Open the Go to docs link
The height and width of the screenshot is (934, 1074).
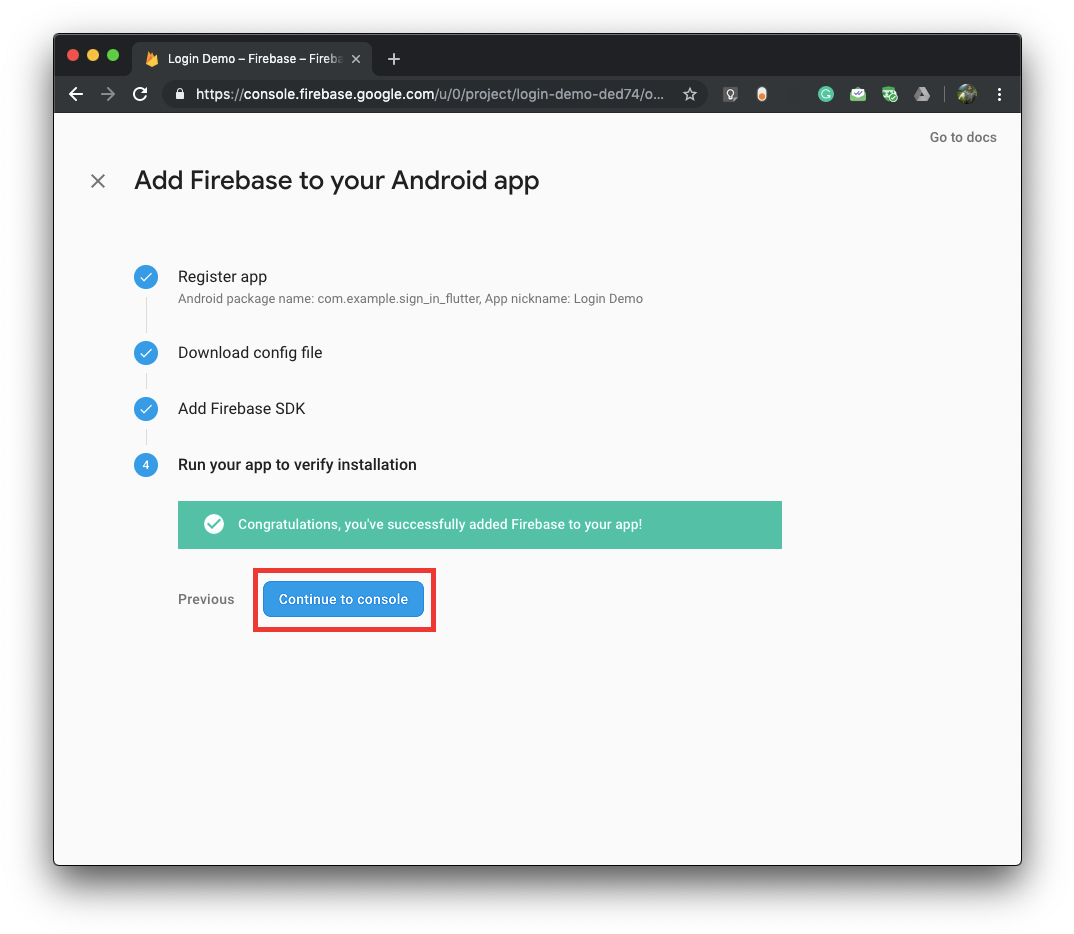962,137
